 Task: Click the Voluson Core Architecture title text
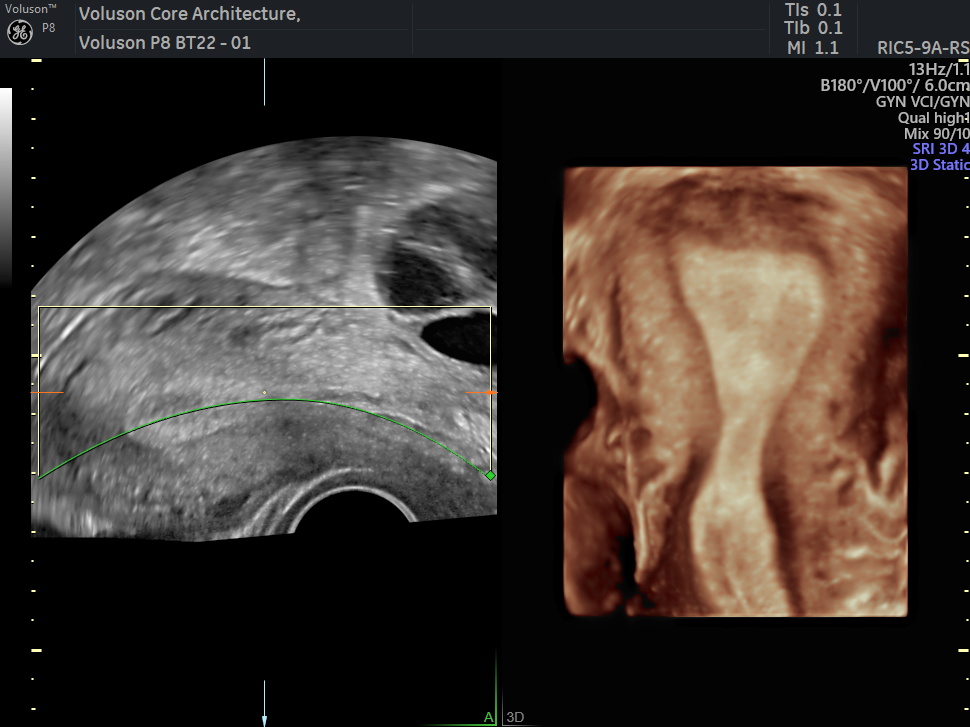189,14
